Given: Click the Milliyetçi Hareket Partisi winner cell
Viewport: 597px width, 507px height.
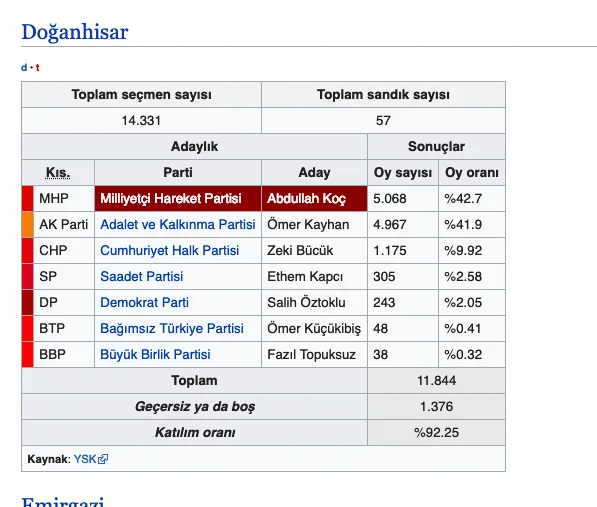Looking at the screenshot, I should click(178, 199).
